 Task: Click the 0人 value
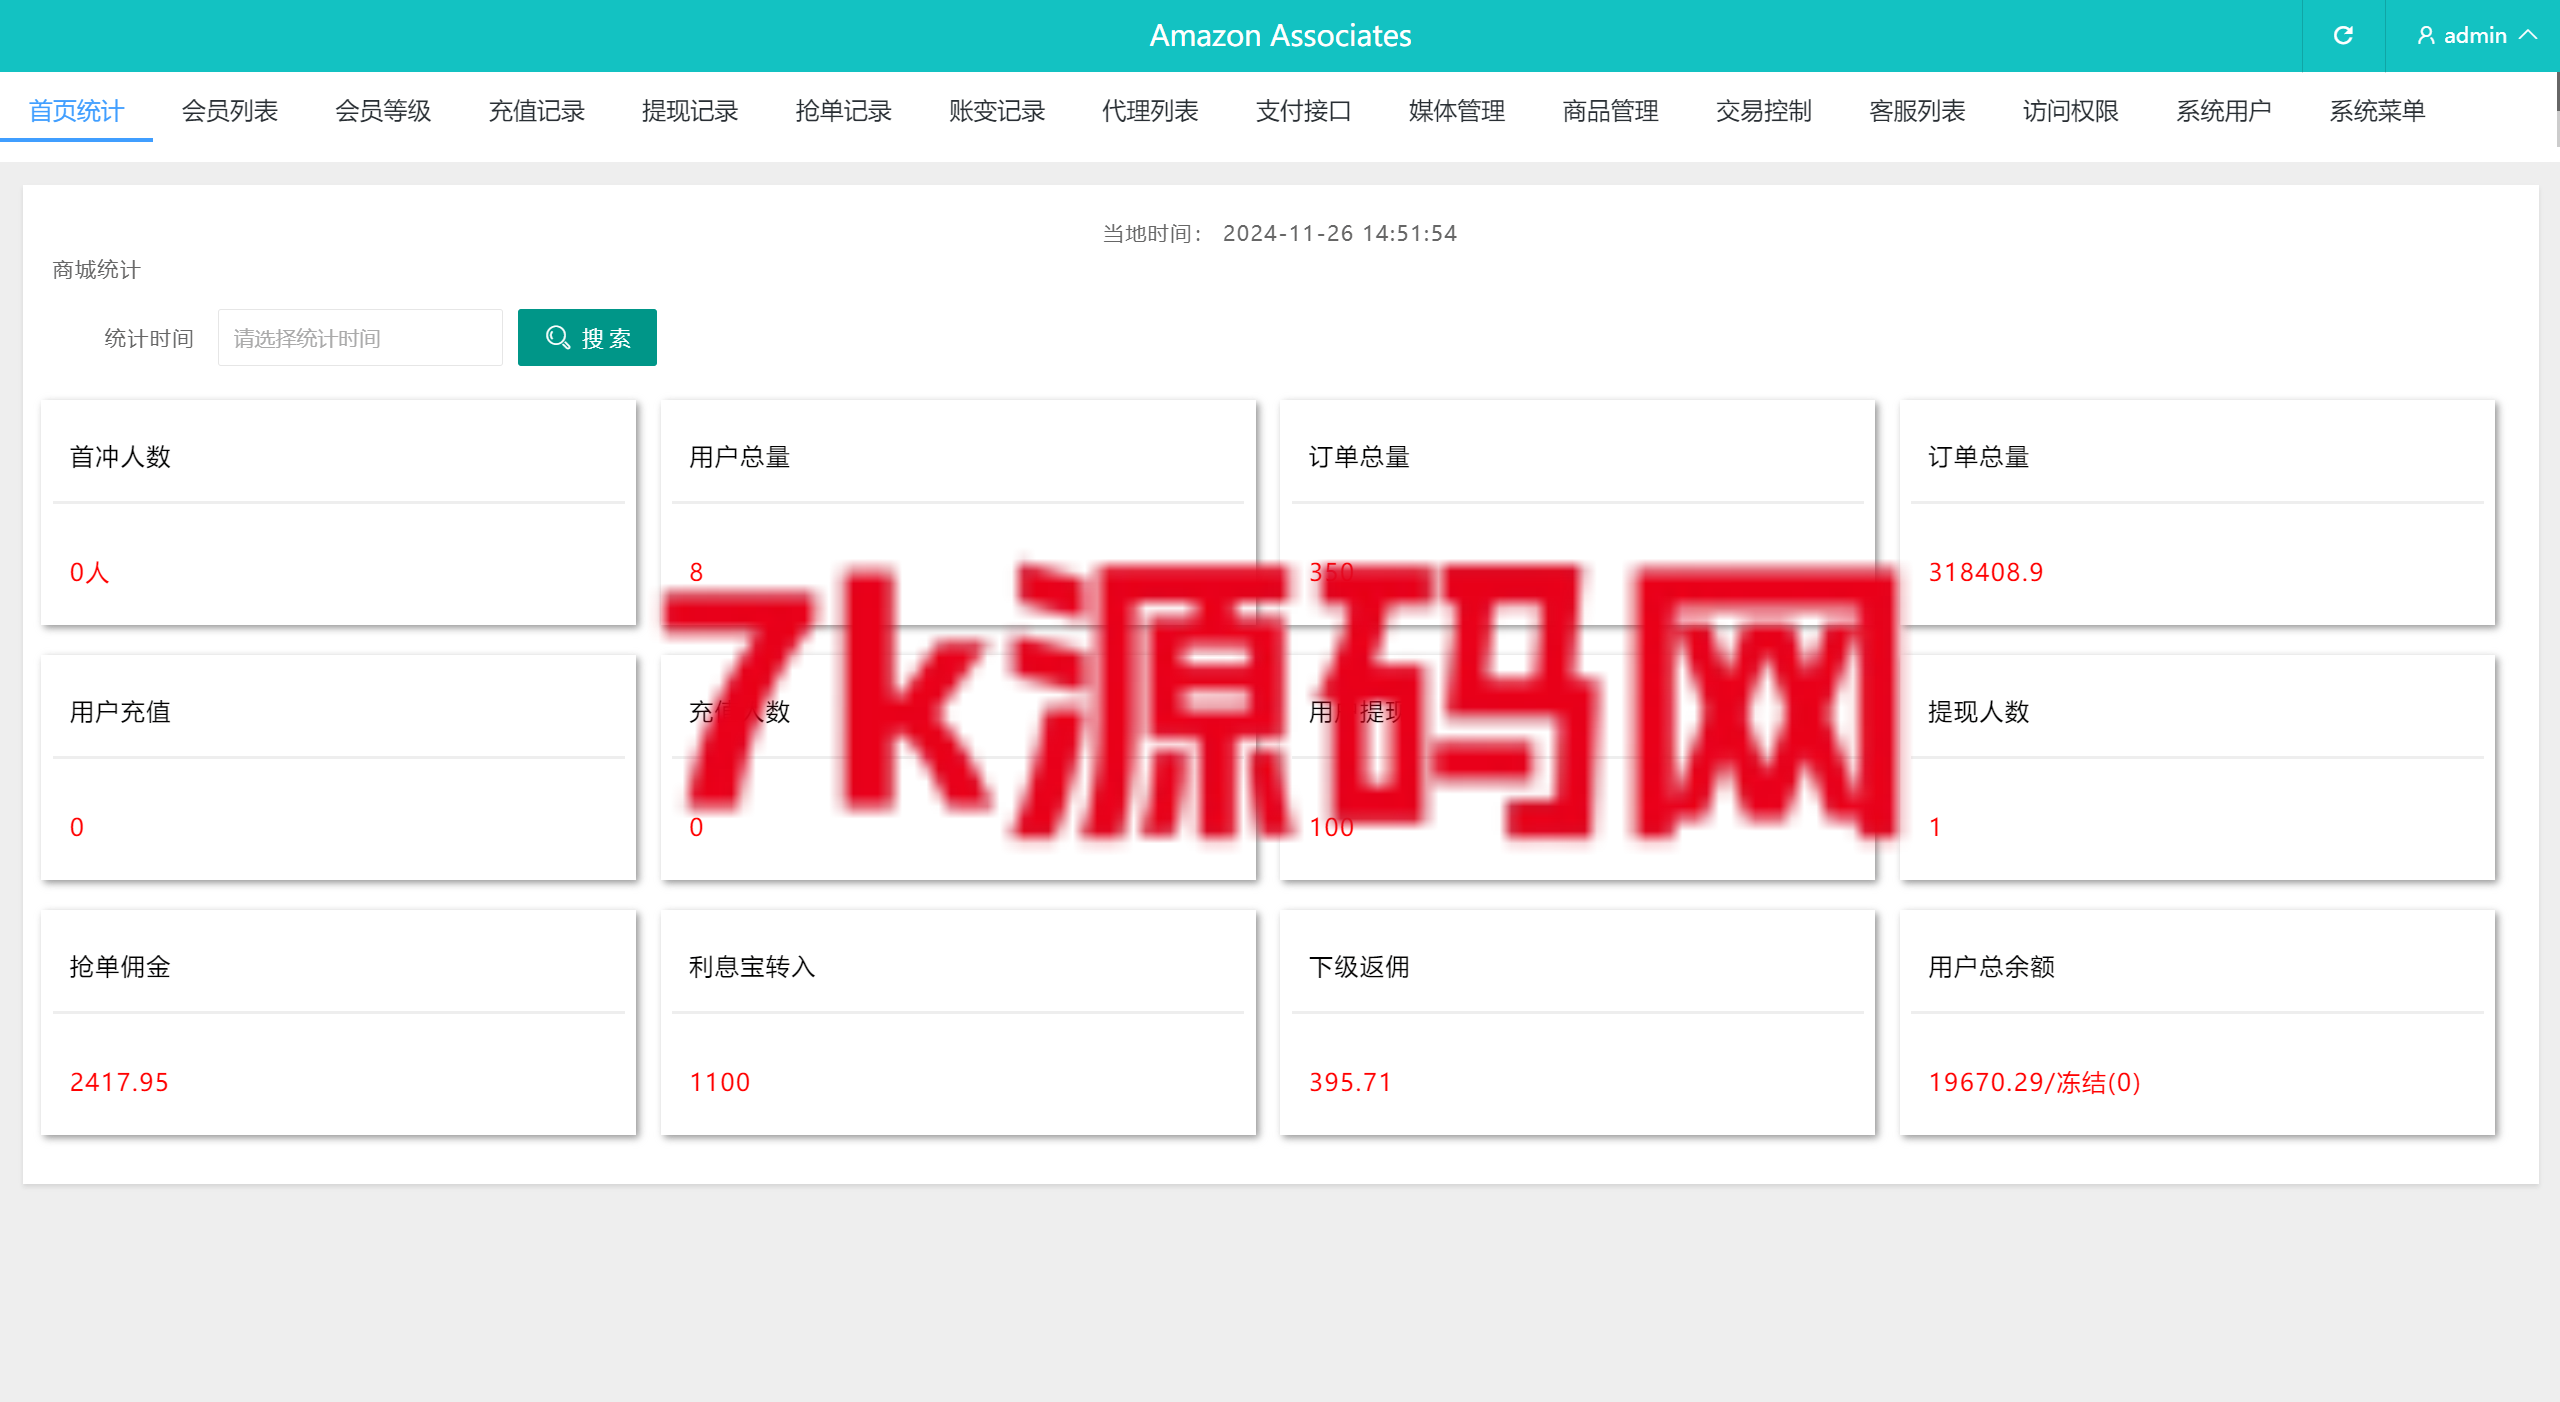coord(89,572)
